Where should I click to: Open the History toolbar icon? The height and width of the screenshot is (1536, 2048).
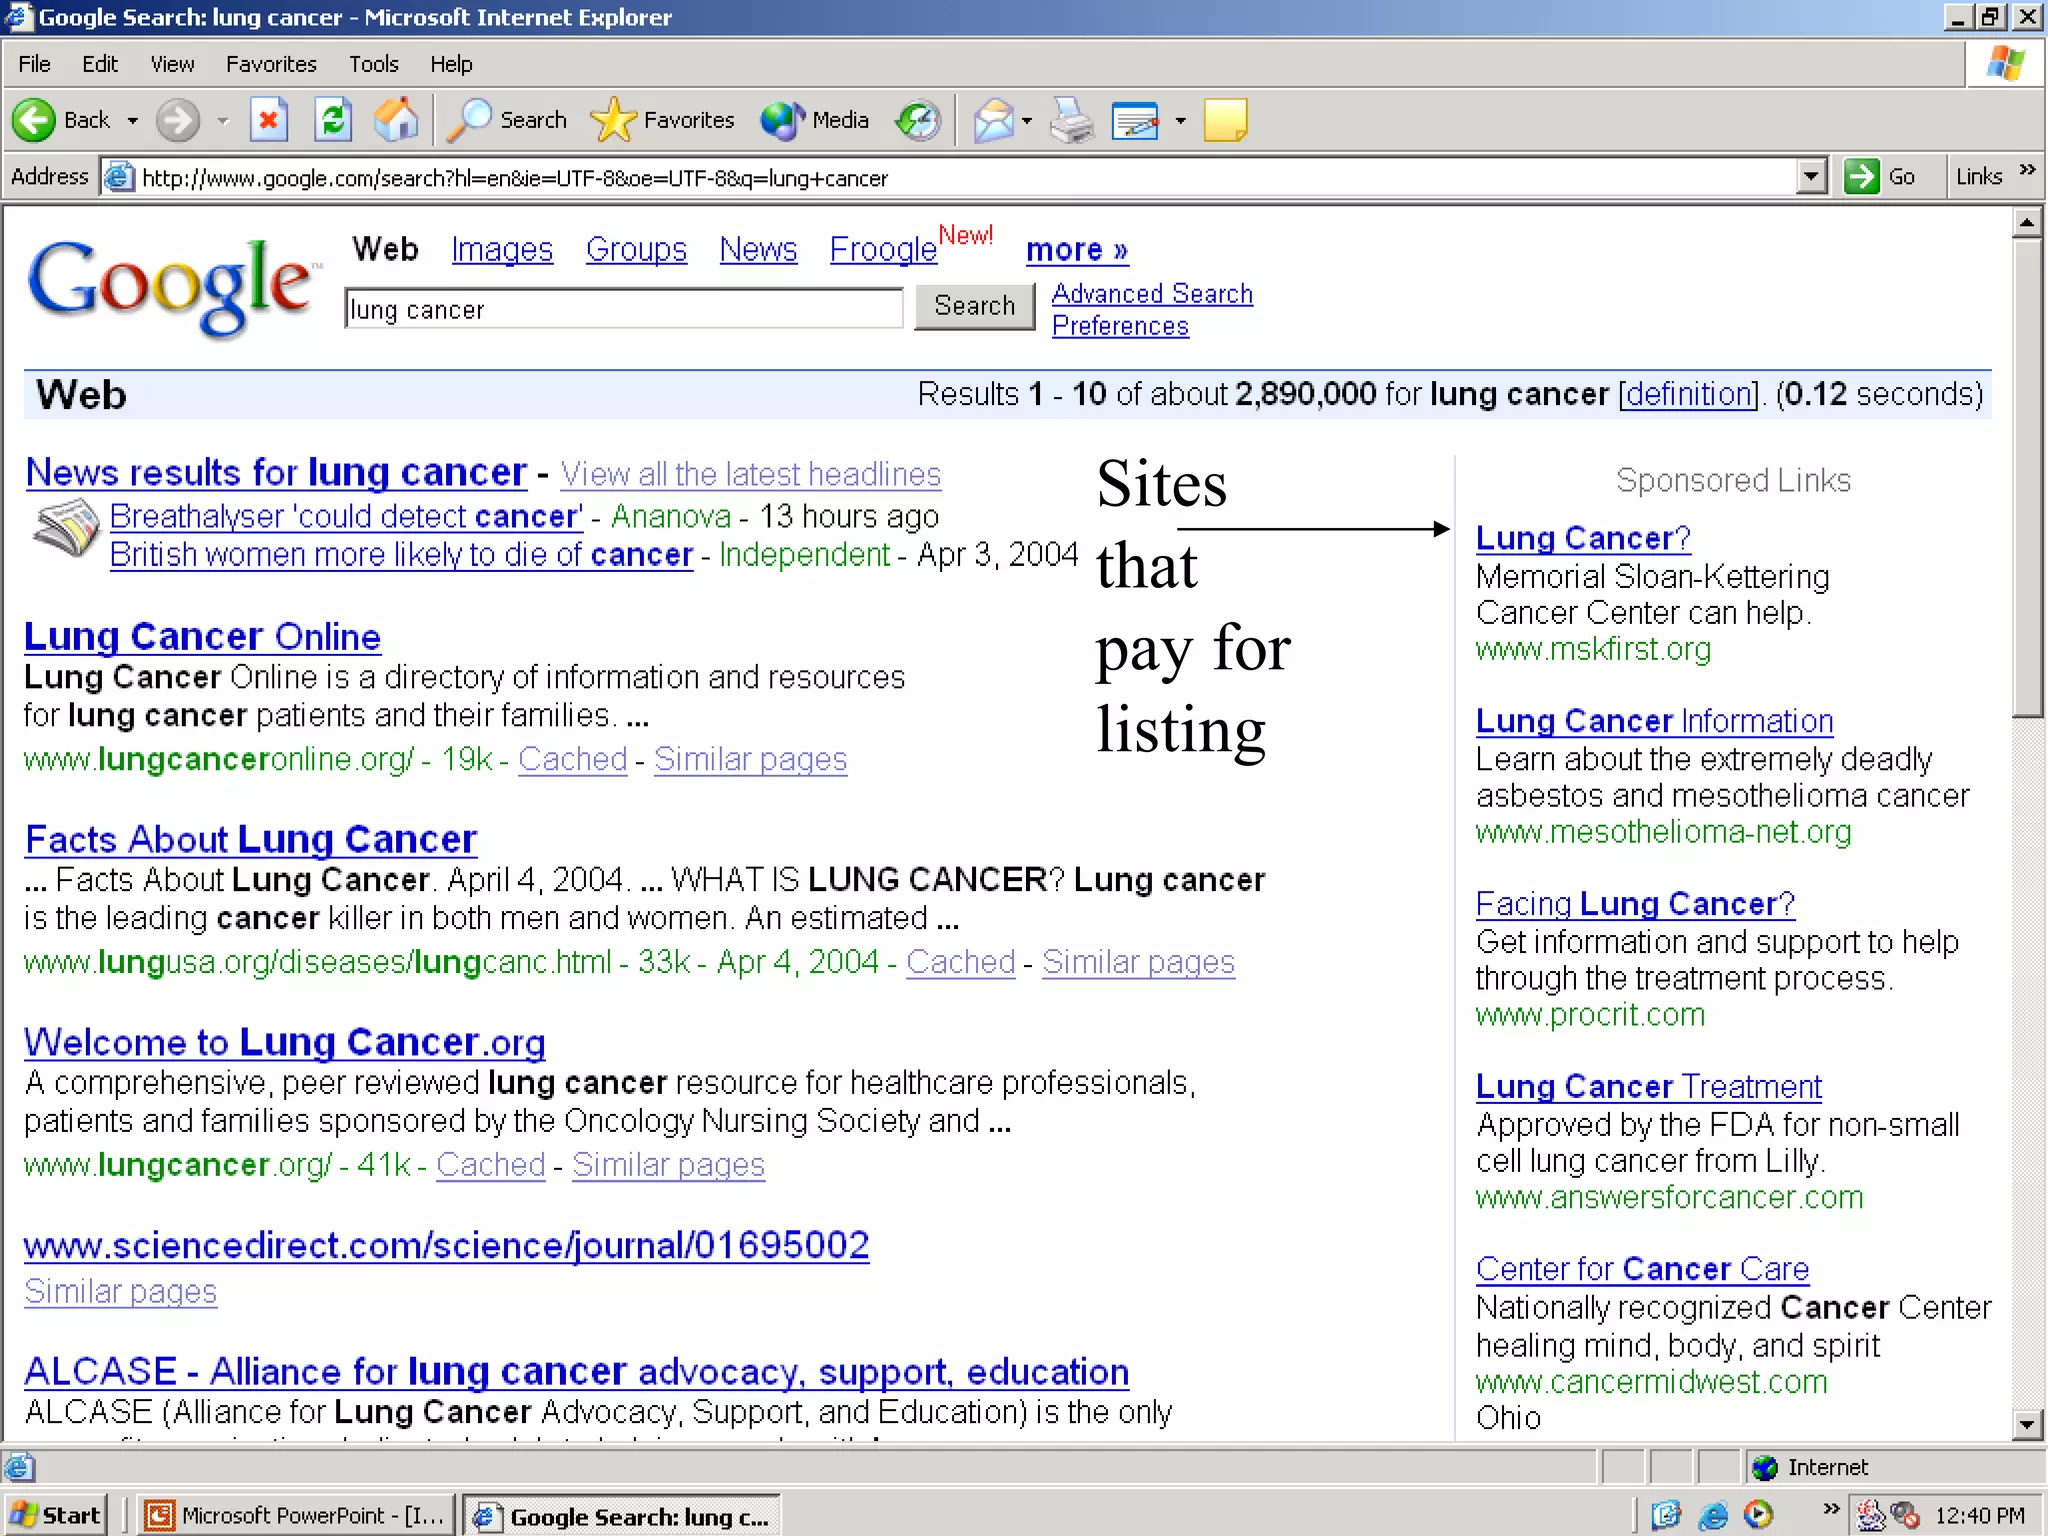pyautogui.click(x=918, y=121)
